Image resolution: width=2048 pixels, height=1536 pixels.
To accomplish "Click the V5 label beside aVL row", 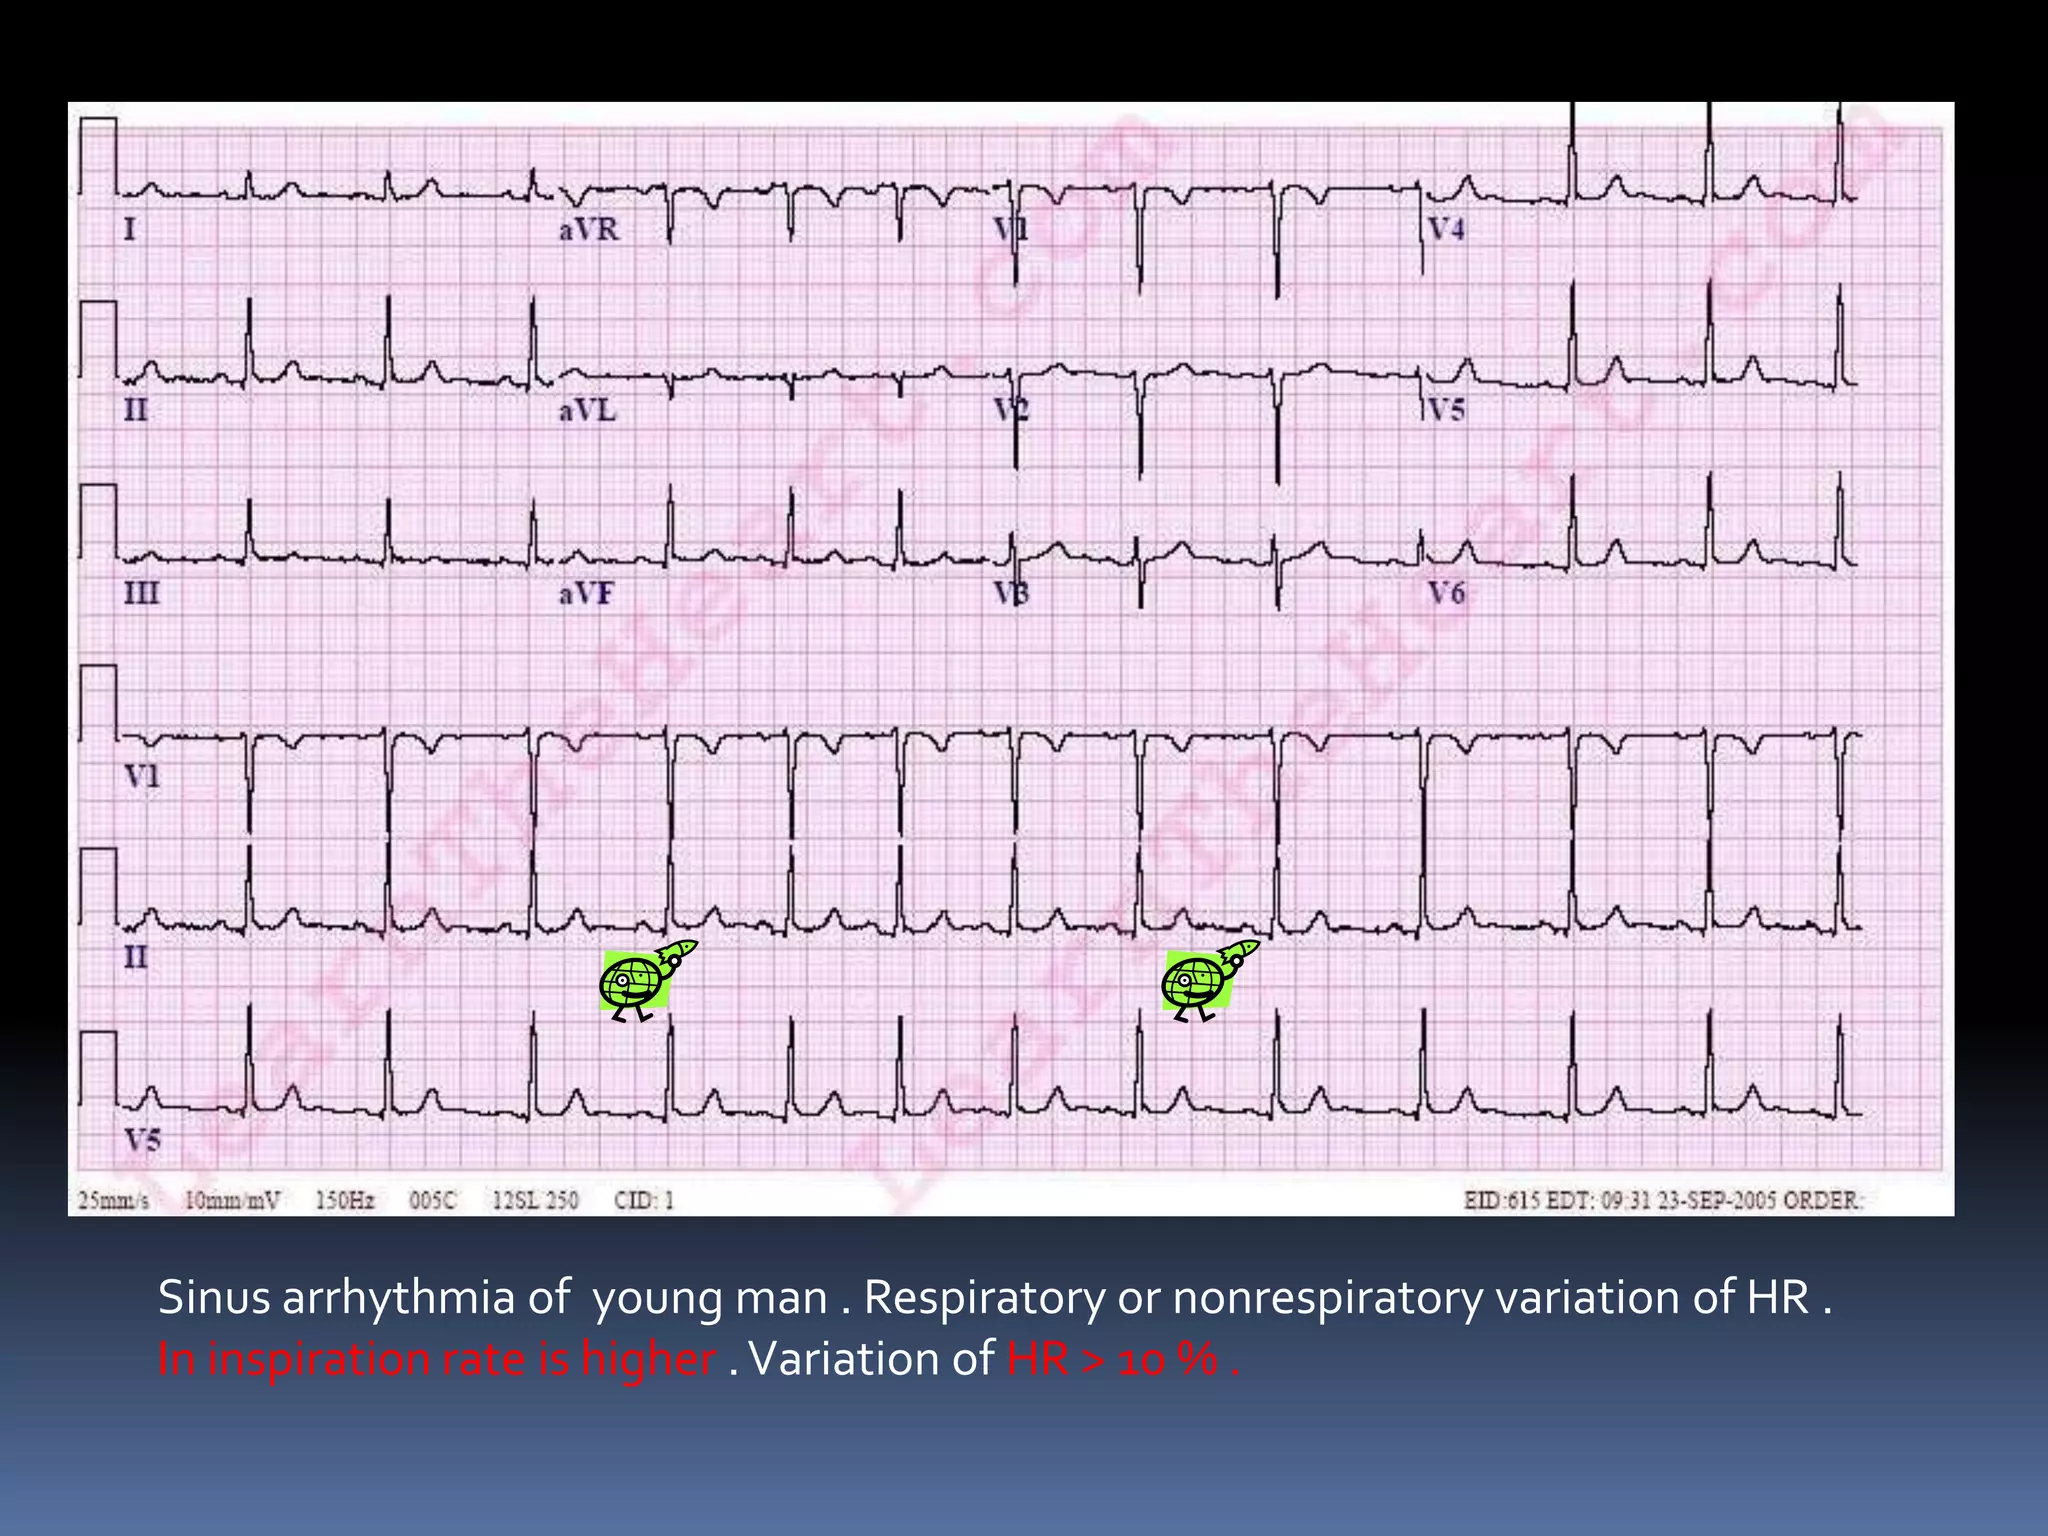I will coord(1446,411).
